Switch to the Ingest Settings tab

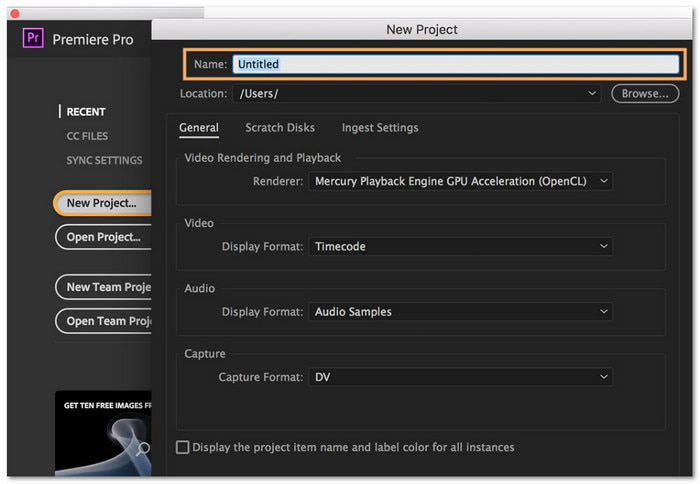pos(380,128)
